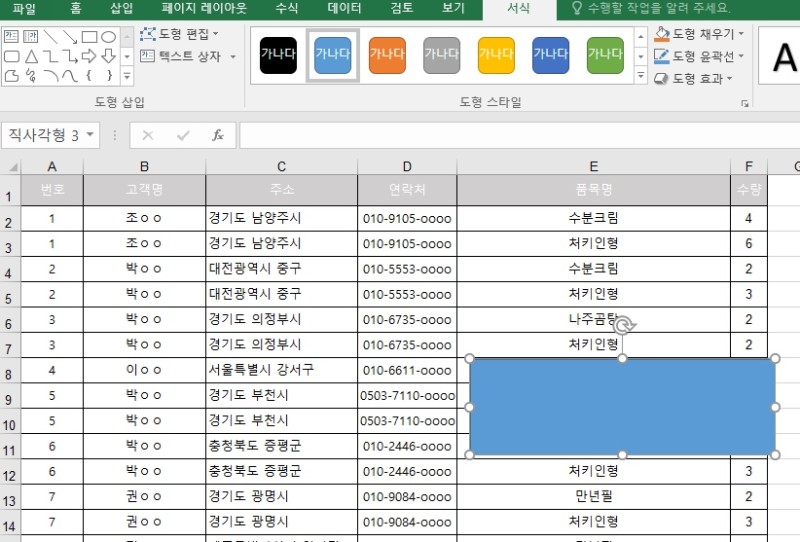The width and height of the screenshot is (800, 542).
Task: Click the insert function fx icon
Action: 218,135
